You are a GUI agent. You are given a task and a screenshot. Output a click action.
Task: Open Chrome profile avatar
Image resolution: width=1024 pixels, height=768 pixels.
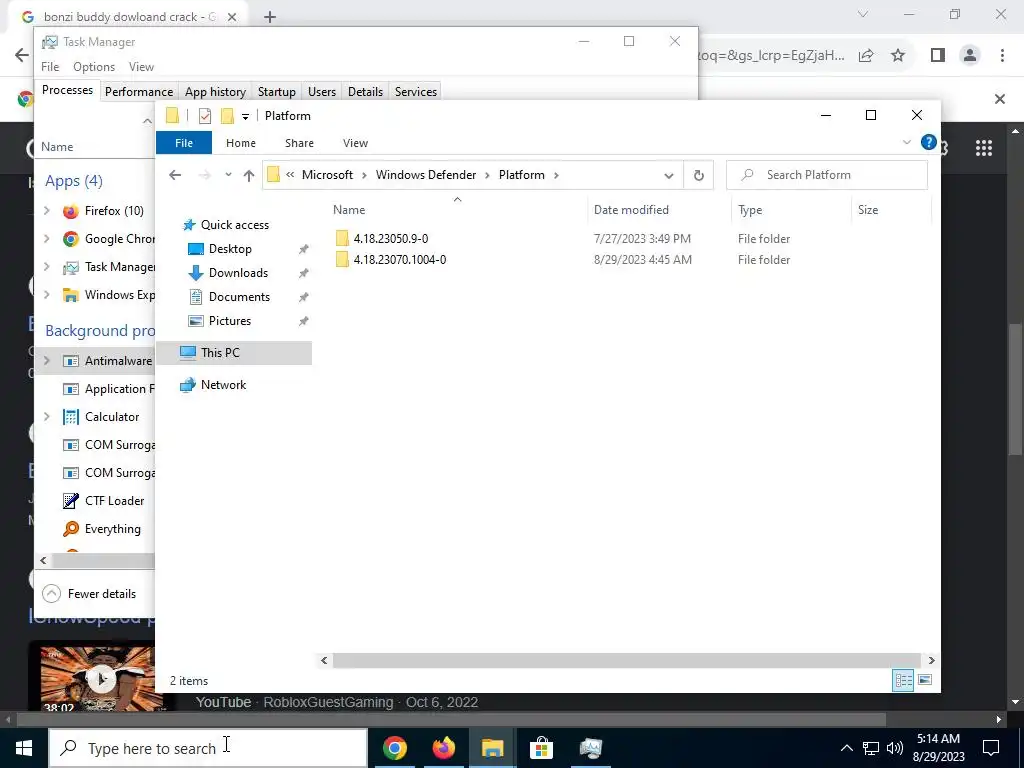coord(970,56)
